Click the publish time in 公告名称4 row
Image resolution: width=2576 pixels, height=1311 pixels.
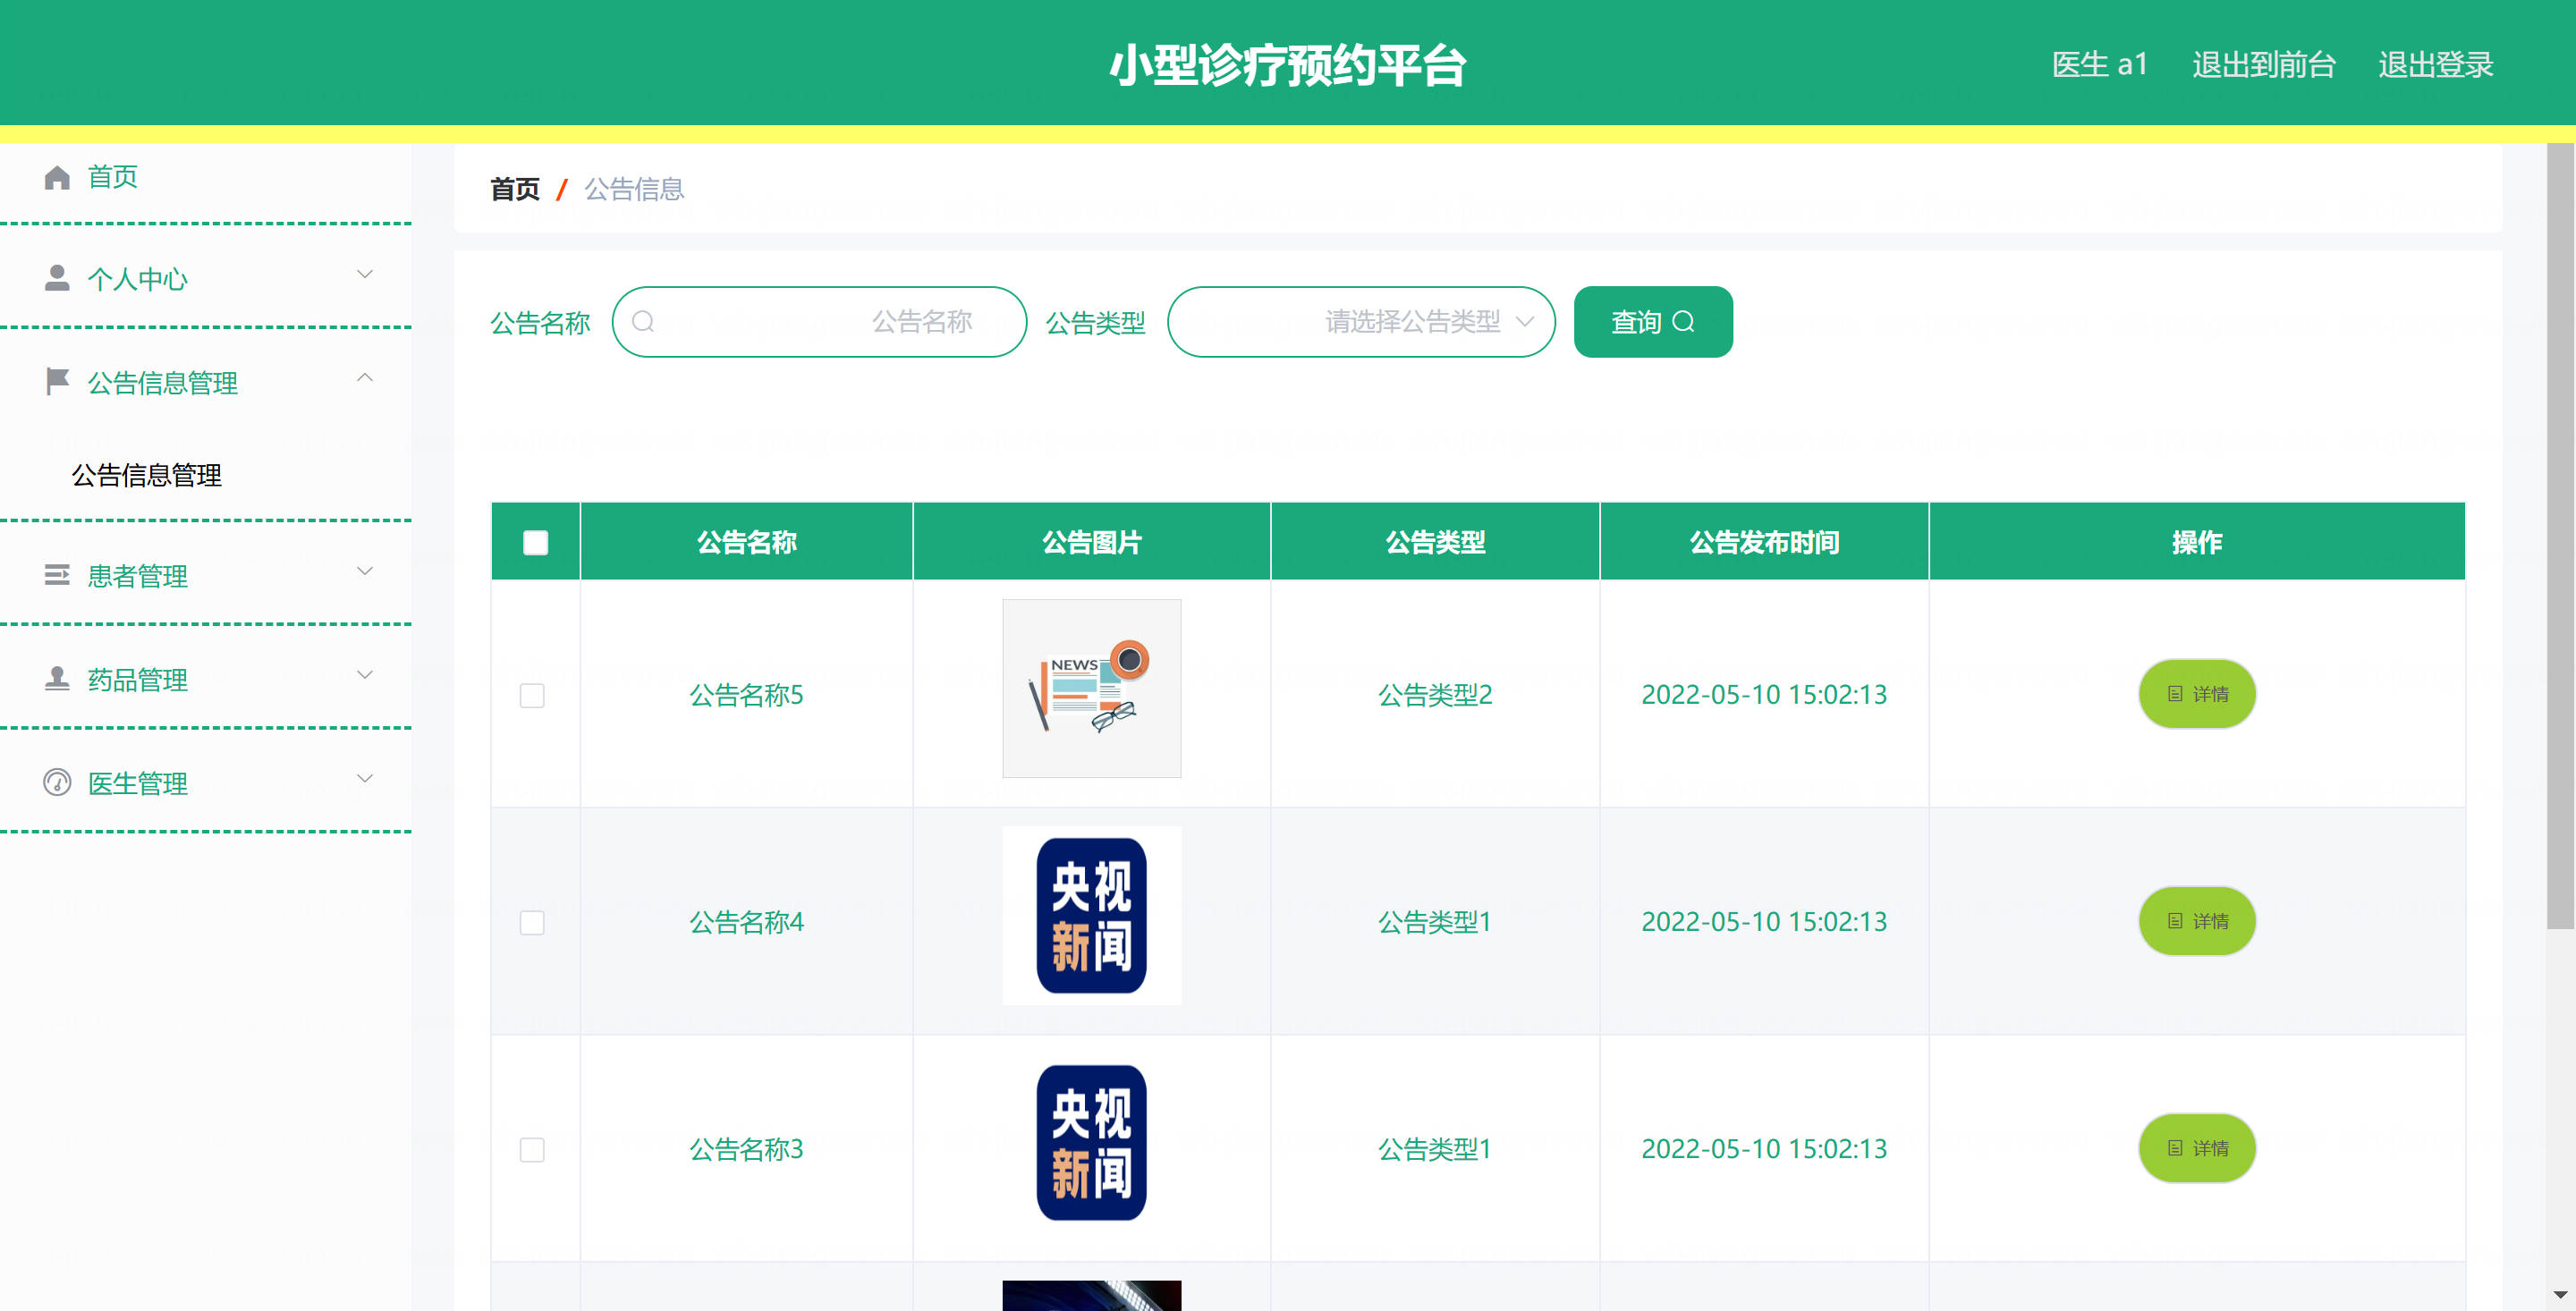1764,922
